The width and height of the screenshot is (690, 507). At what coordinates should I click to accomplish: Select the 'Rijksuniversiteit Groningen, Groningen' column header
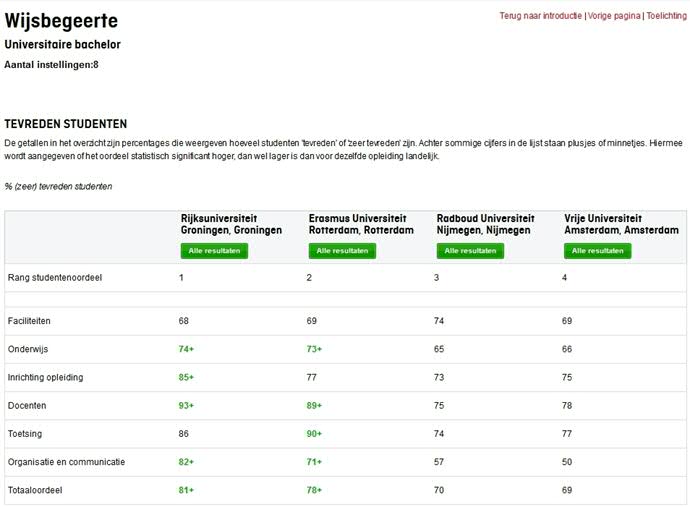231,224
